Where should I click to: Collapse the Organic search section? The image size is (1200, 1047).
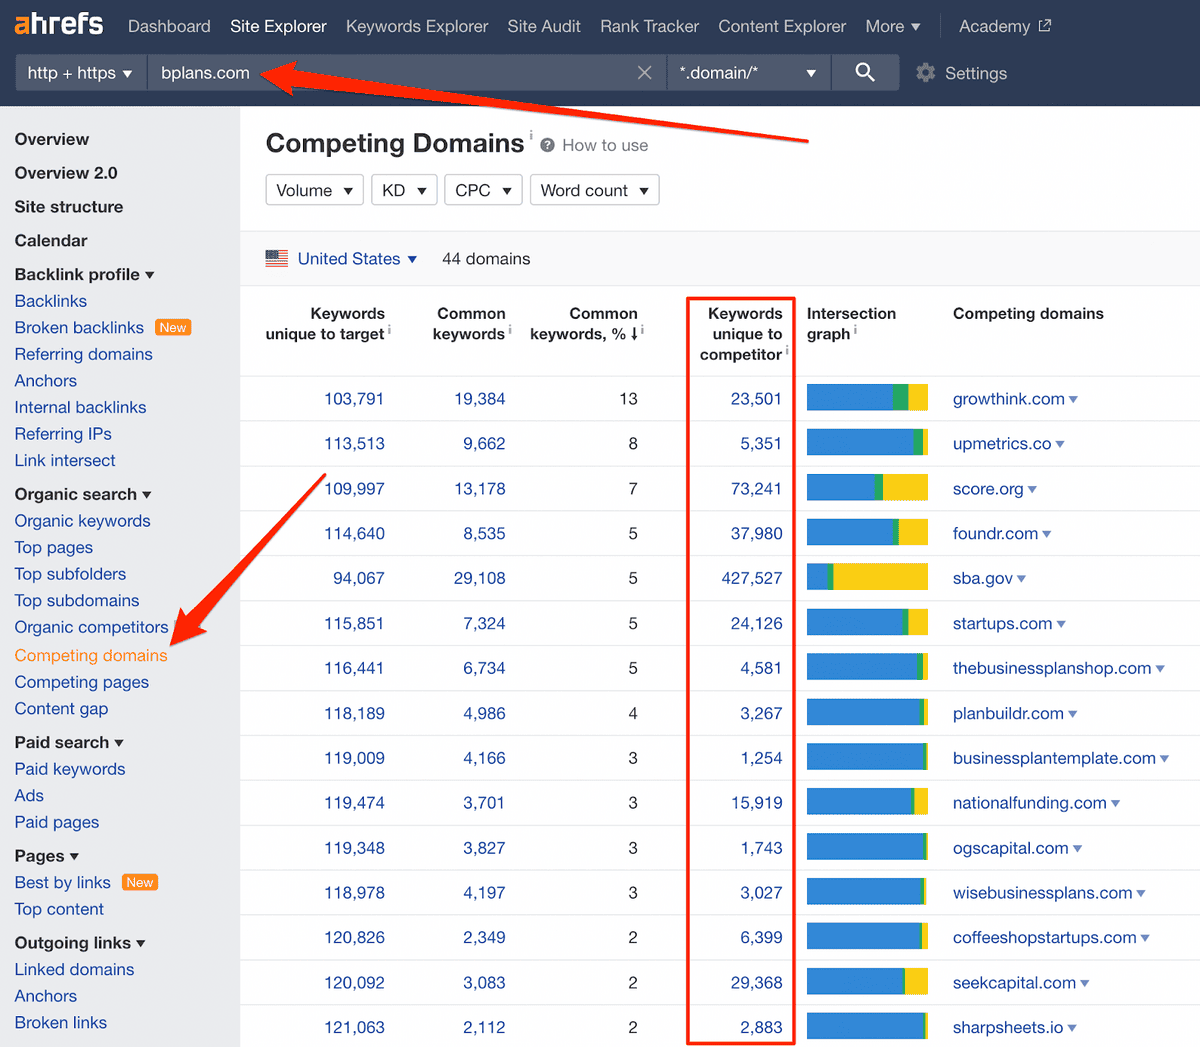[83, 494]
